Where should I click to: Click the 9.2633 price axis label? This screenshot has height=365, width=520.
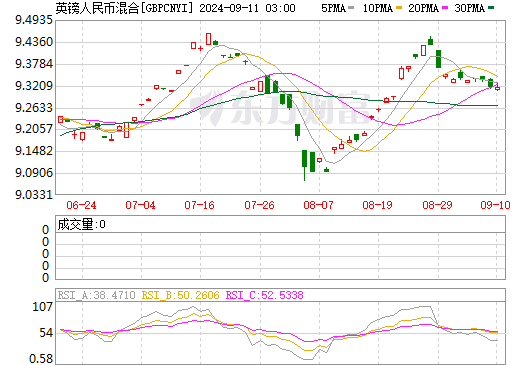coord(34,108)
